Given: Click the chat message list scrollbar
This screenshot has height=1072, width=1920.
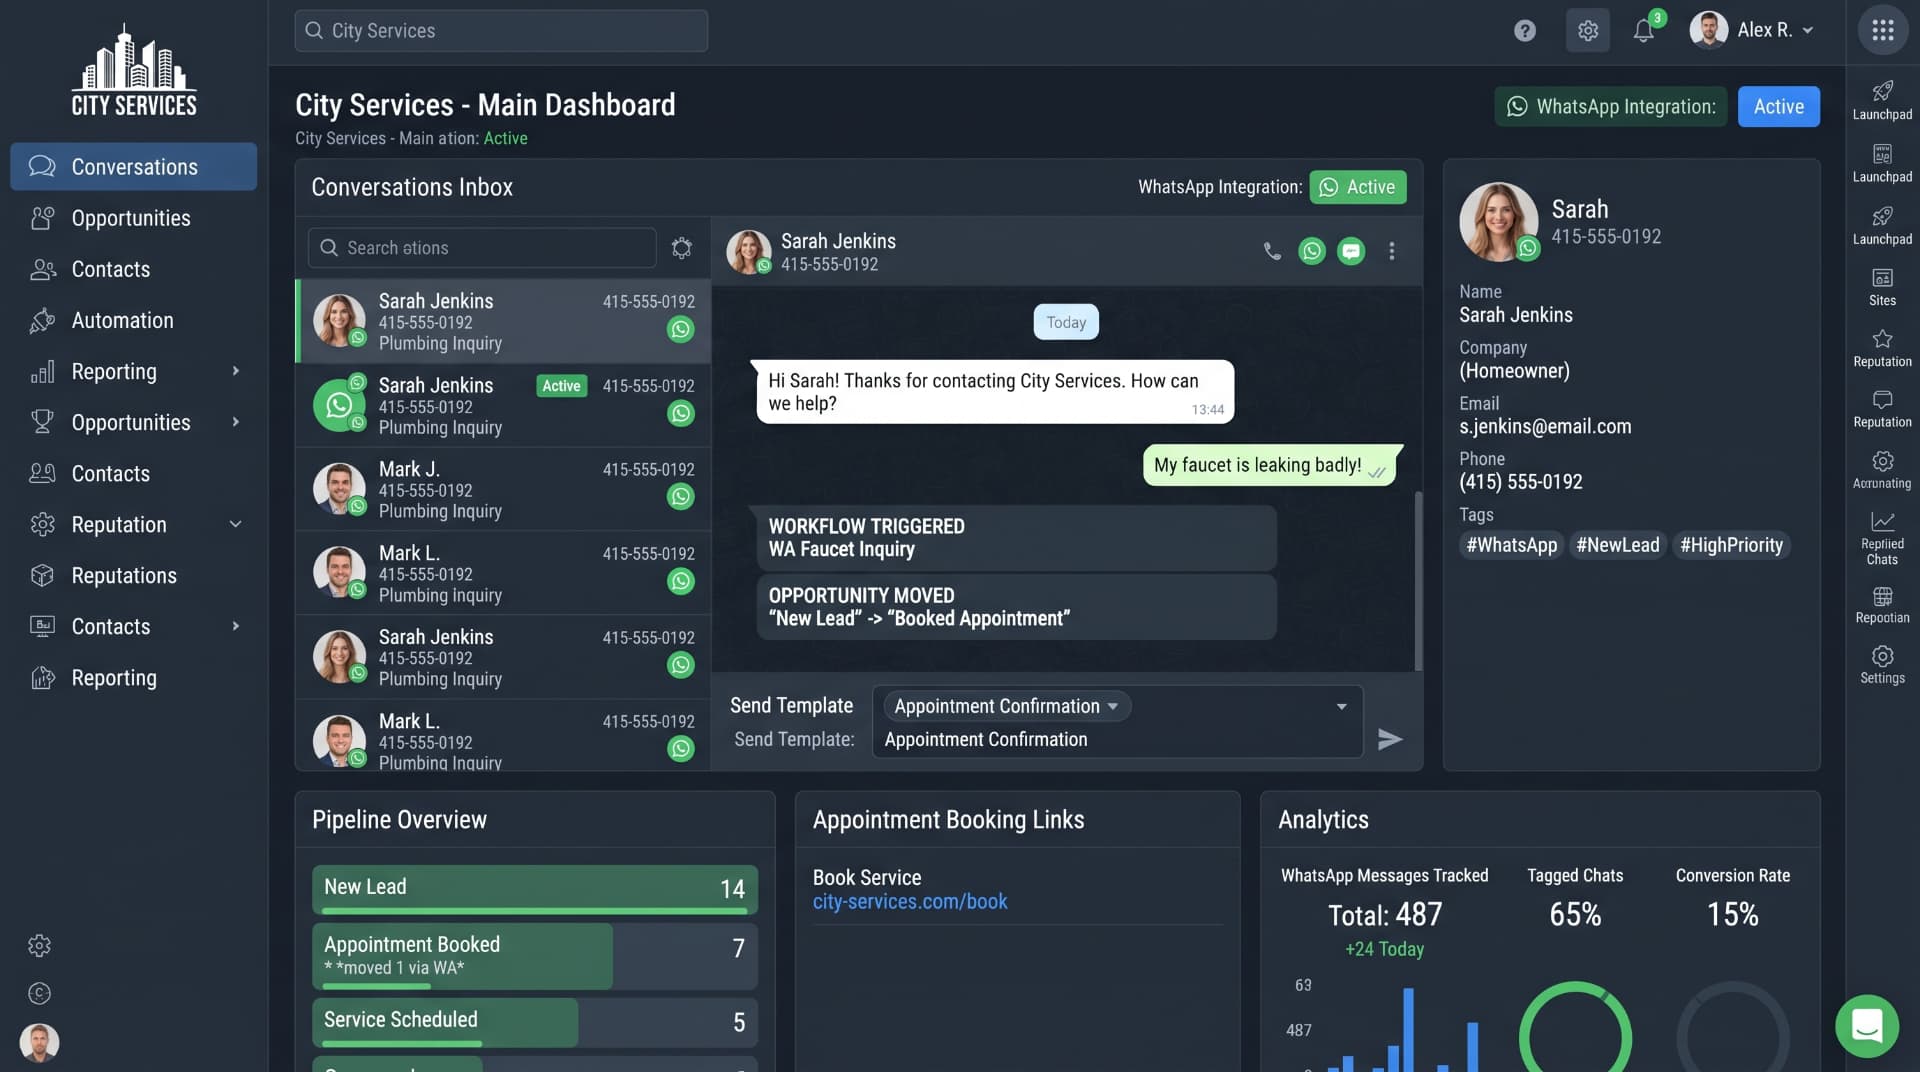Looking at the screenshot, I should point(1417,580).
